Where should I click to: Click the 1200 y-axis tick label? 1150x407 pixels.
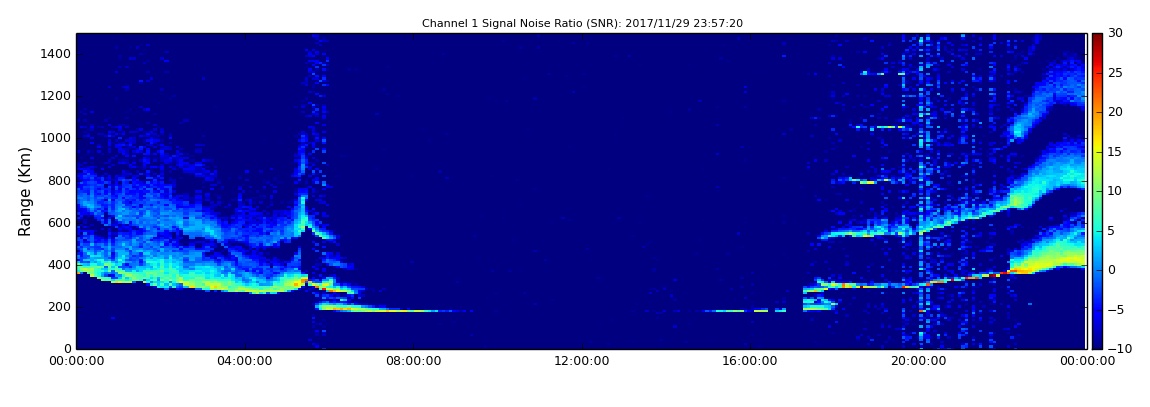[x=55, y=96]
